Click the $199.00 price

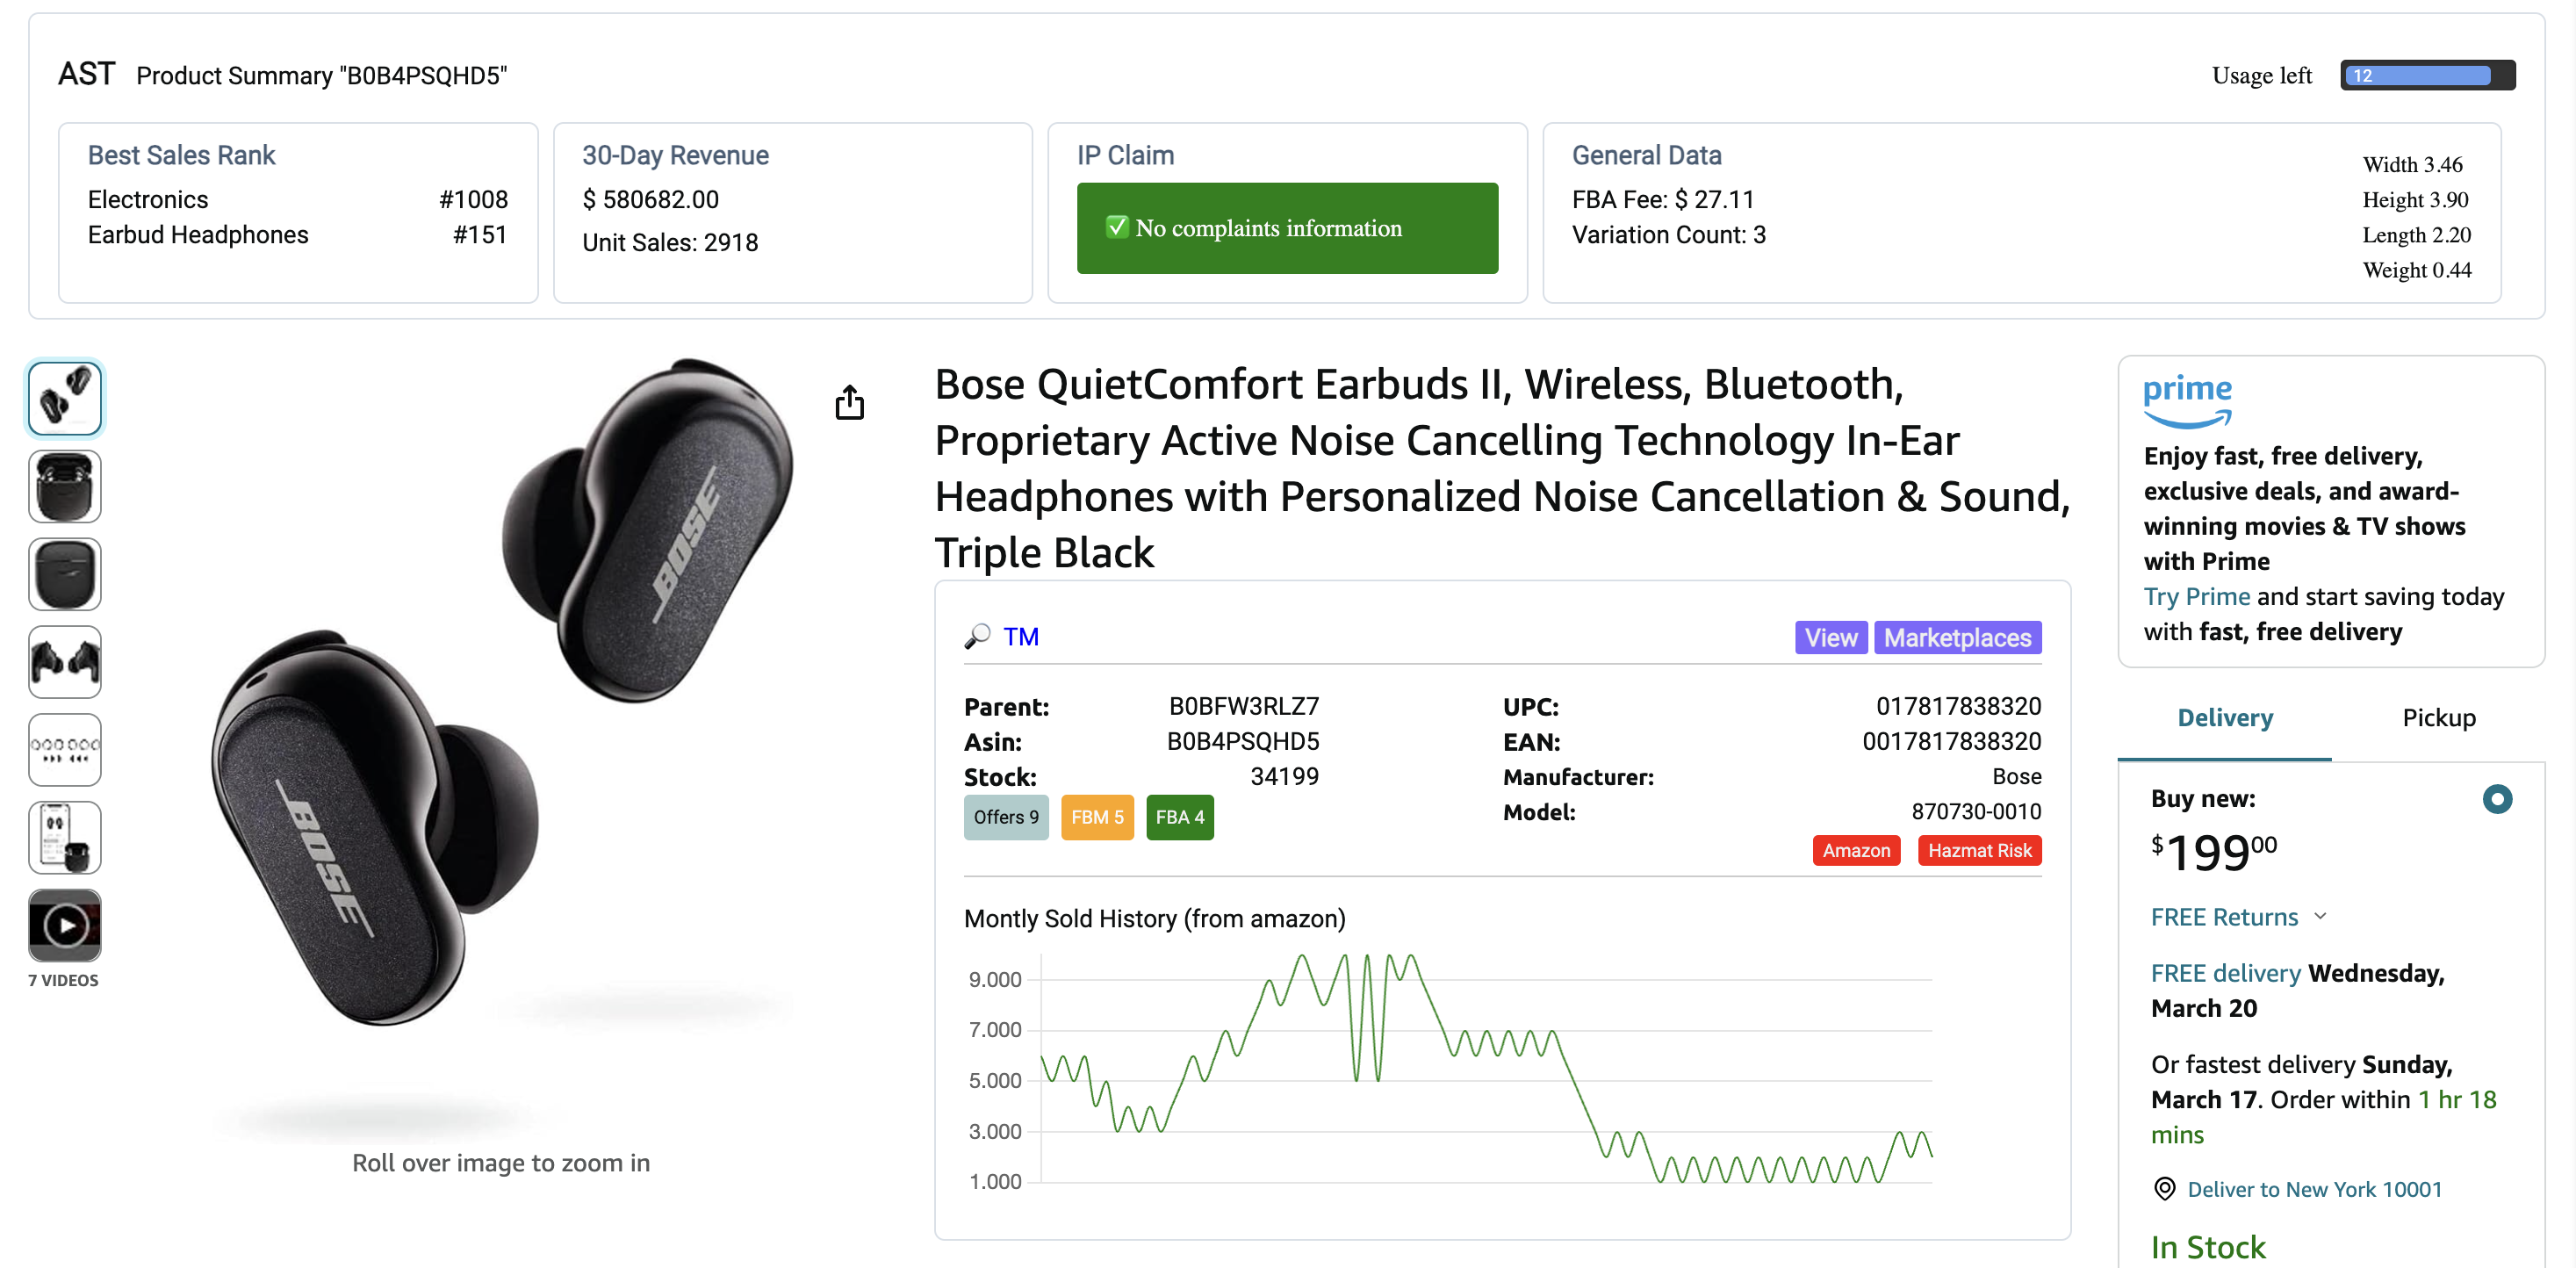[2214, 852]
